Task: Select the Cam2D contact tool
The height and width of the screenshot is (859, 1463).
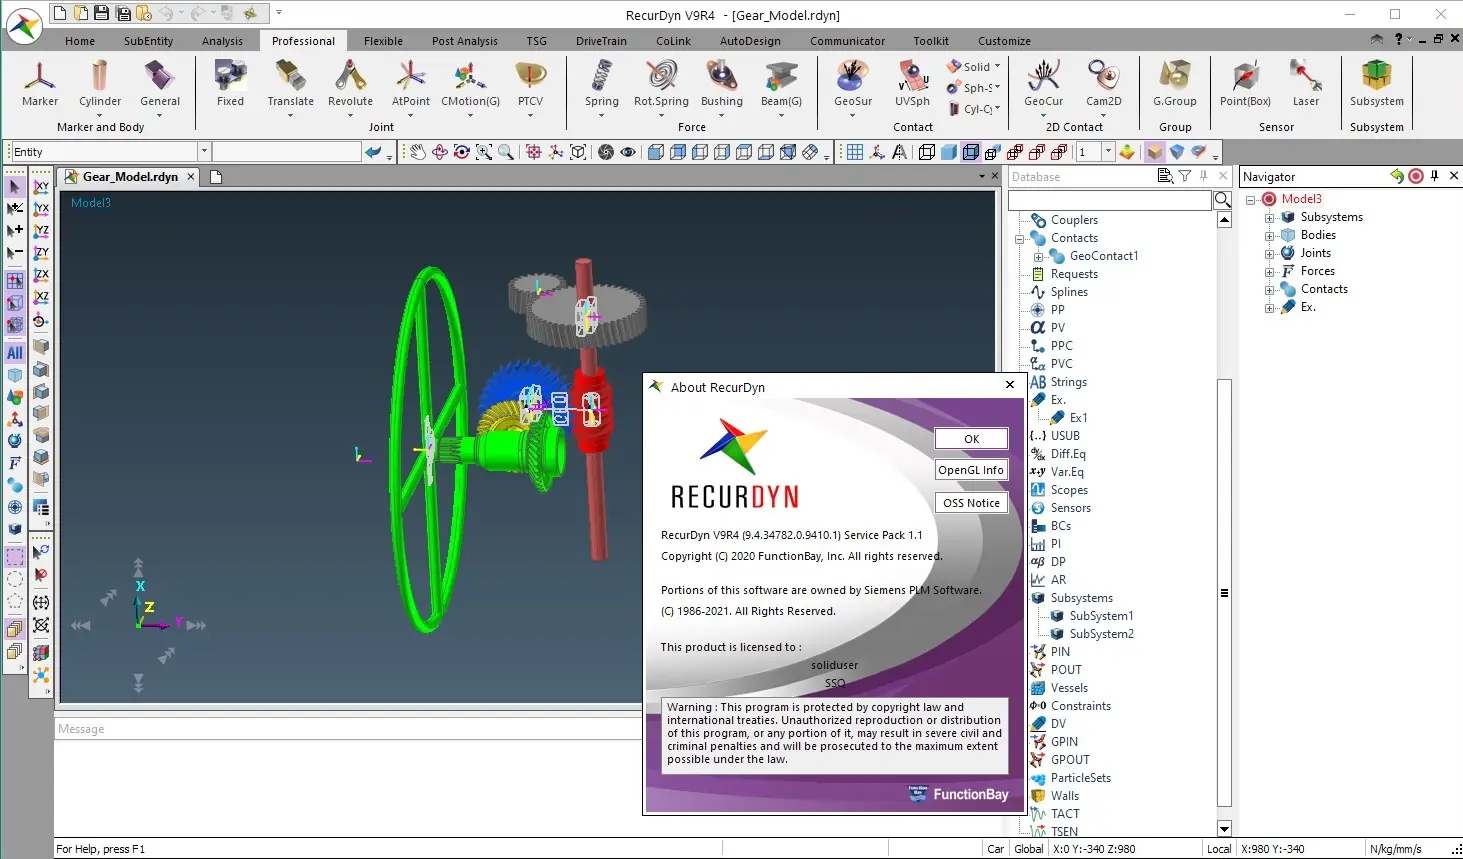Action: (1104, 83)
